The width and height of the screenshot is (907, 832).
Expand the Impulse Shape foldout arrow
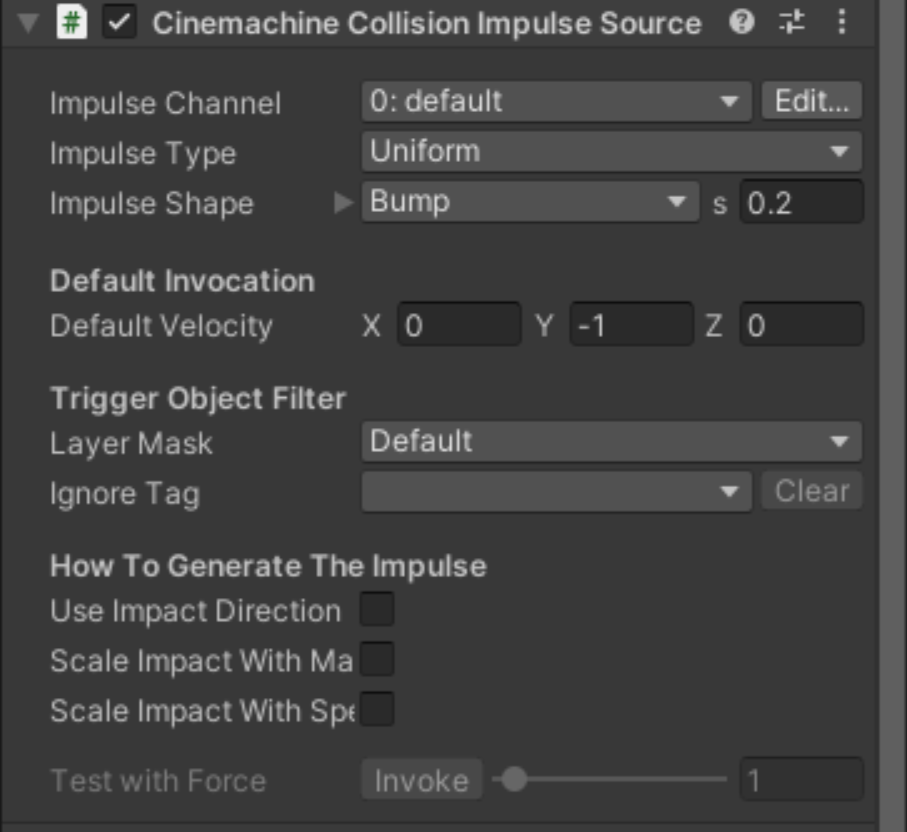point(344,203)
